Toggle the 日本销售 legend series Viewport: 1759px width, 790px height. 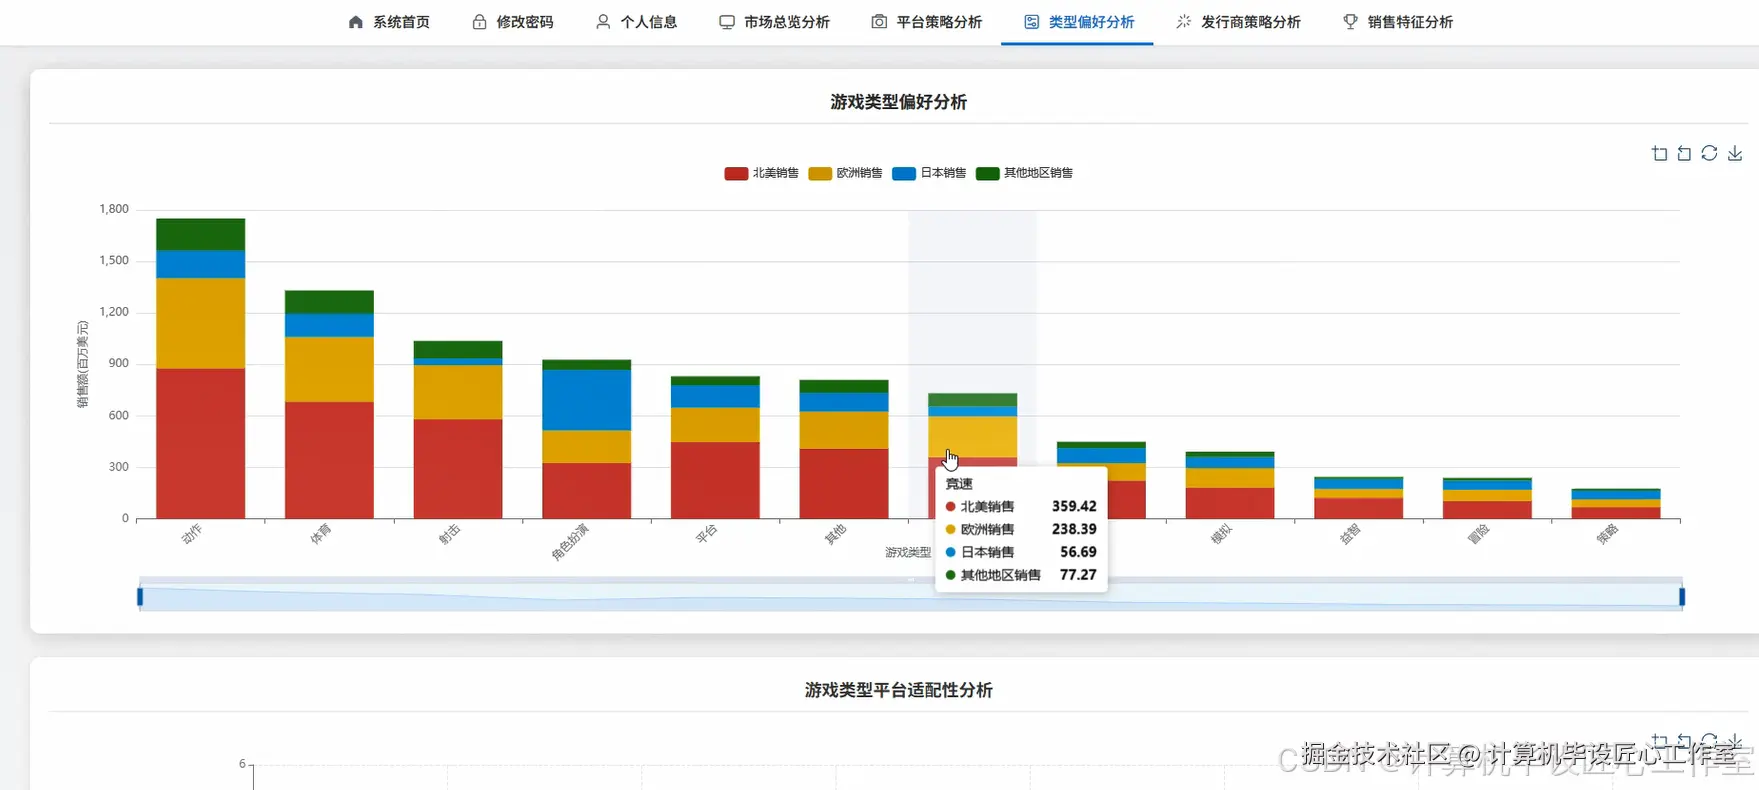930,173
